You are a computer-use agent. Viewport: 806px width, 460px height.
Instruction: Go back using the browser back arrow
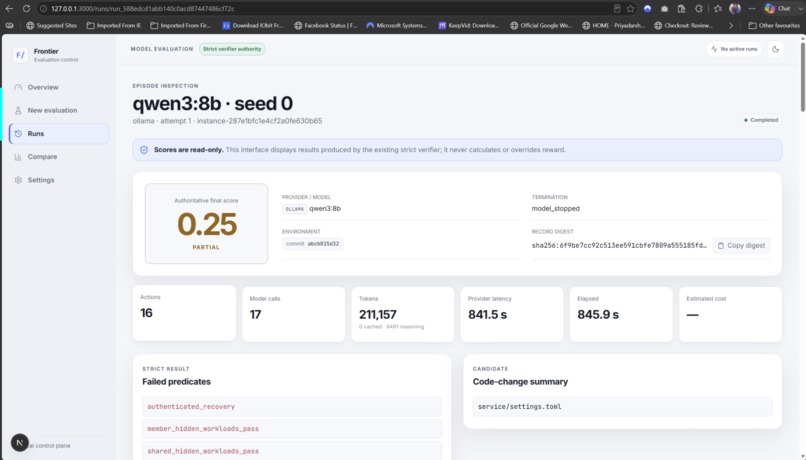click(x=9, y=9)
